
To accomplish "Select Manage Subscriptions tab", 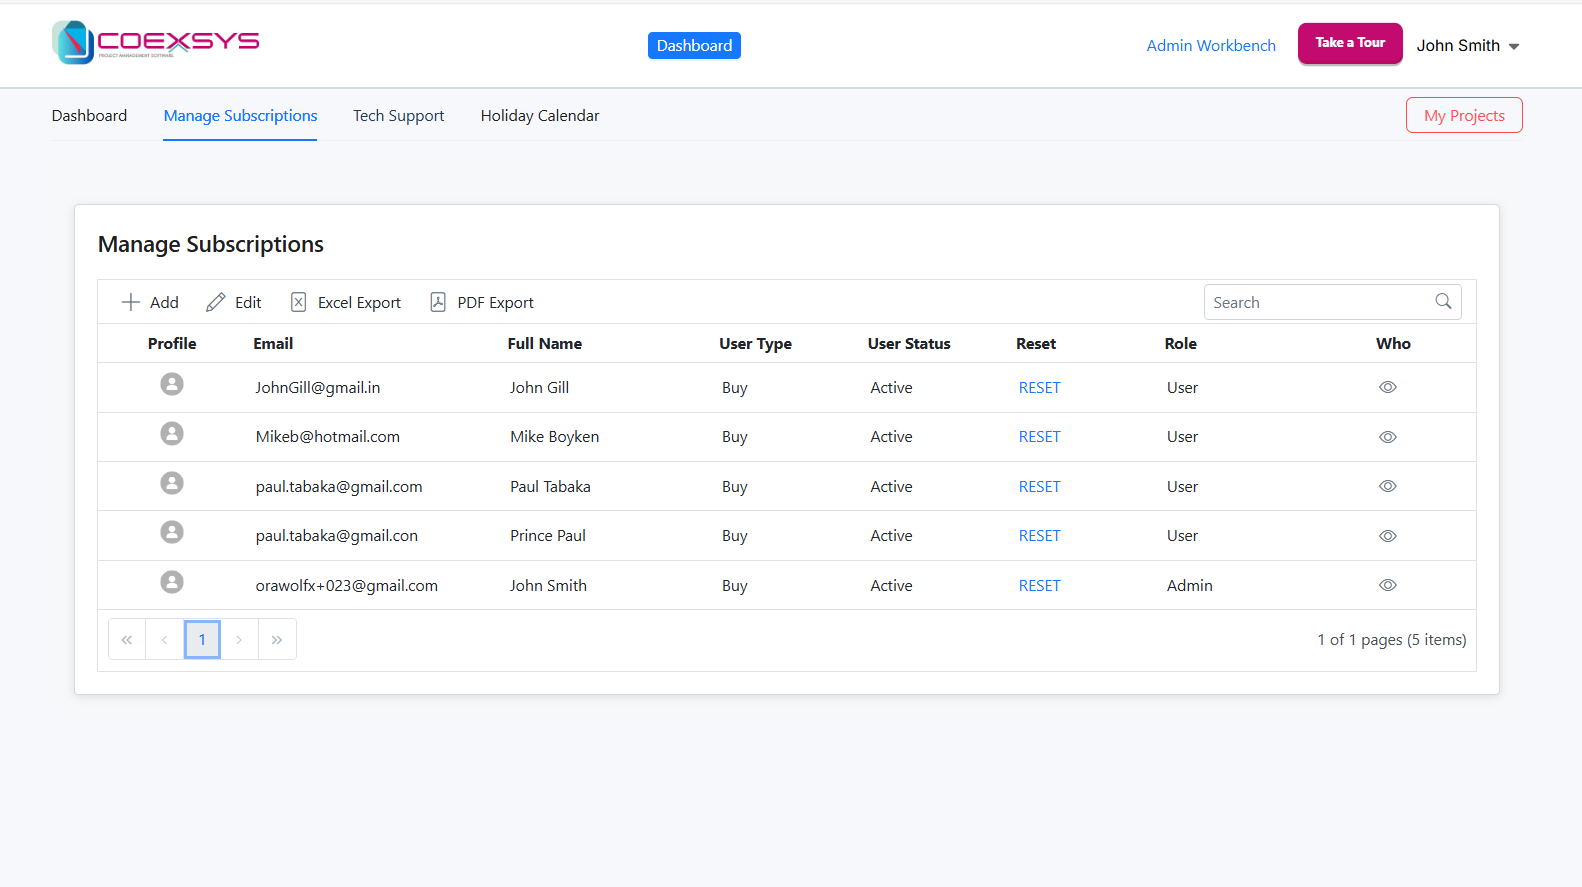I will pyautogui.click(x=240, y=116).
